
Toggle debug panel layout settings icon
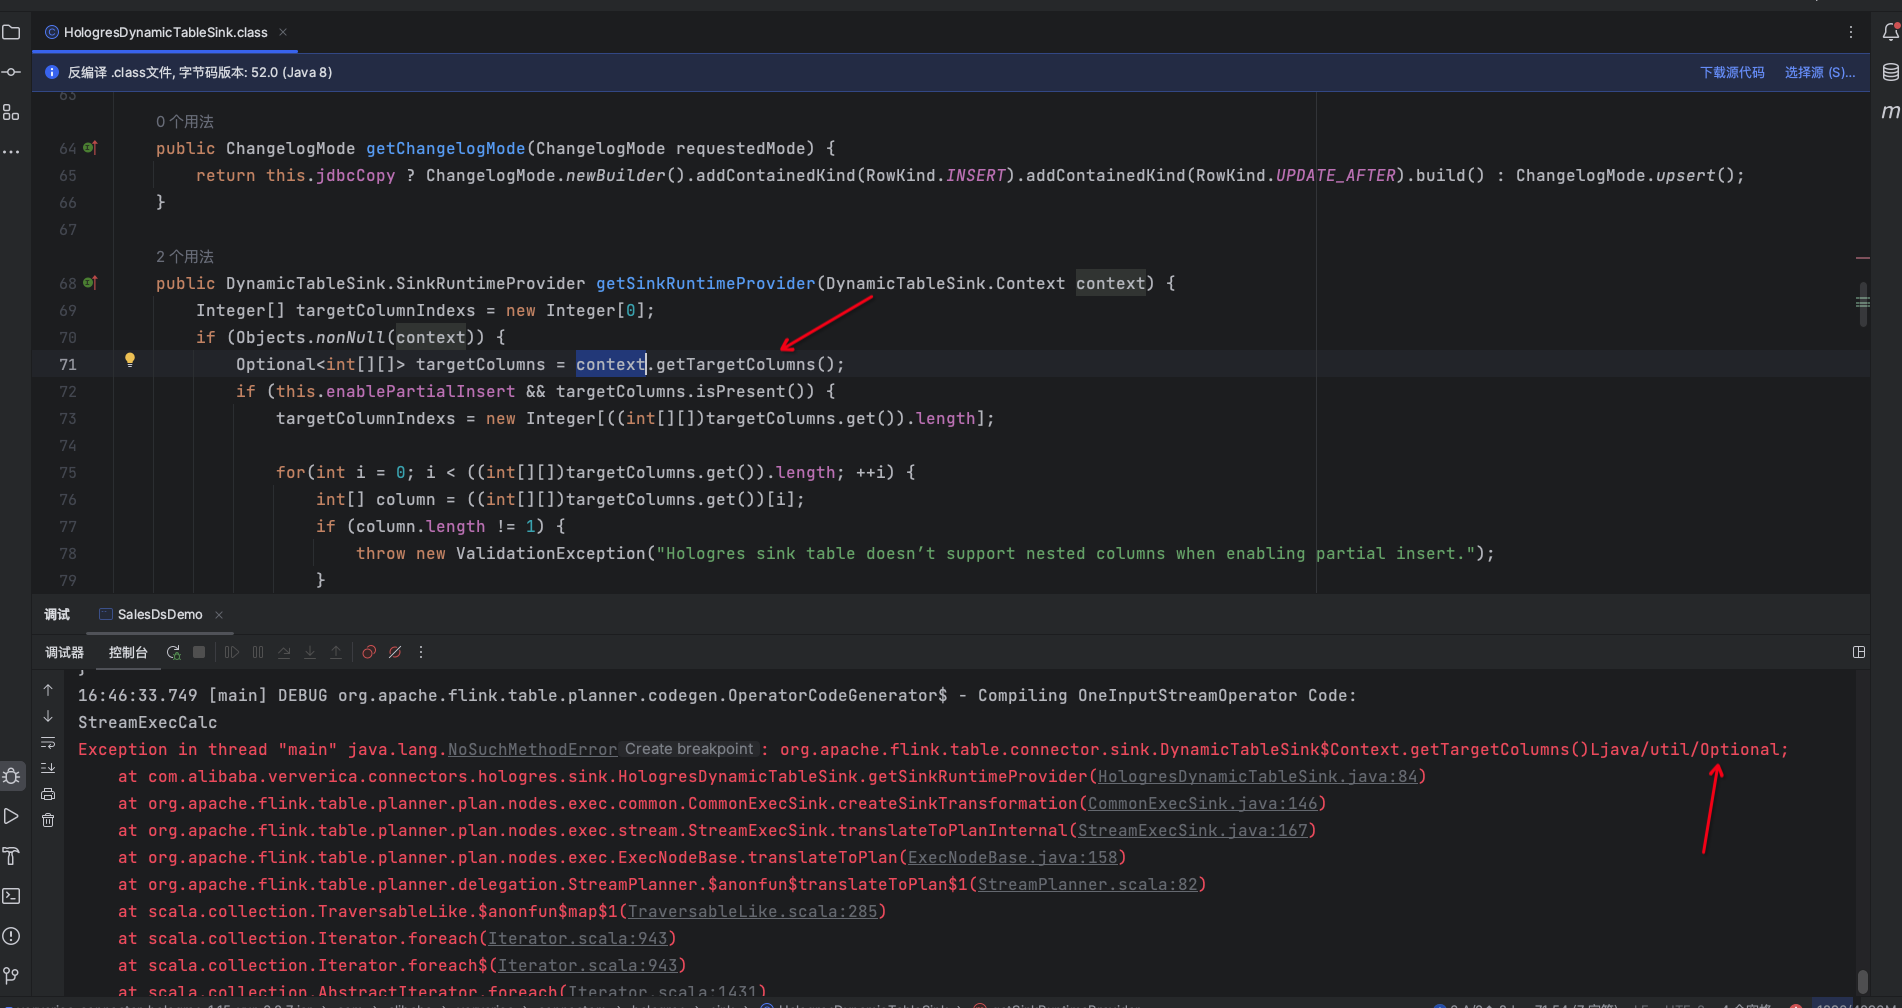tap(1859, 652)
